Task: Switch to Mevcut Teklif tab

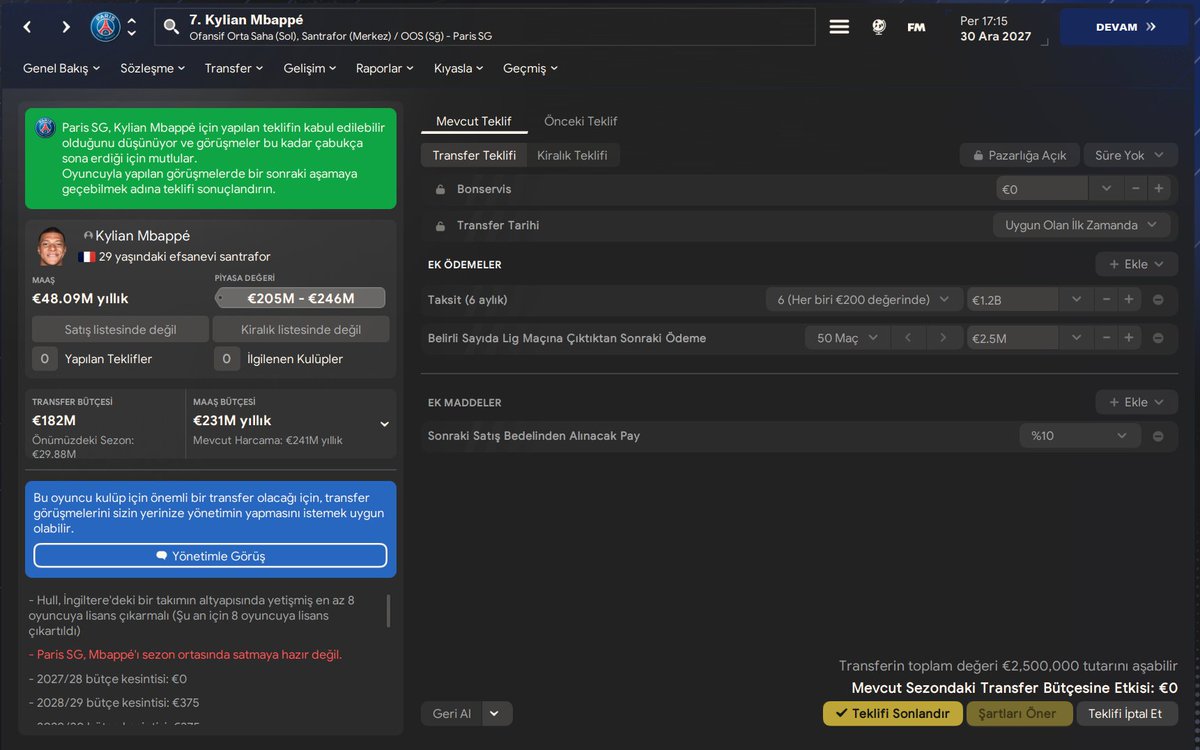Action: [474, 121]
